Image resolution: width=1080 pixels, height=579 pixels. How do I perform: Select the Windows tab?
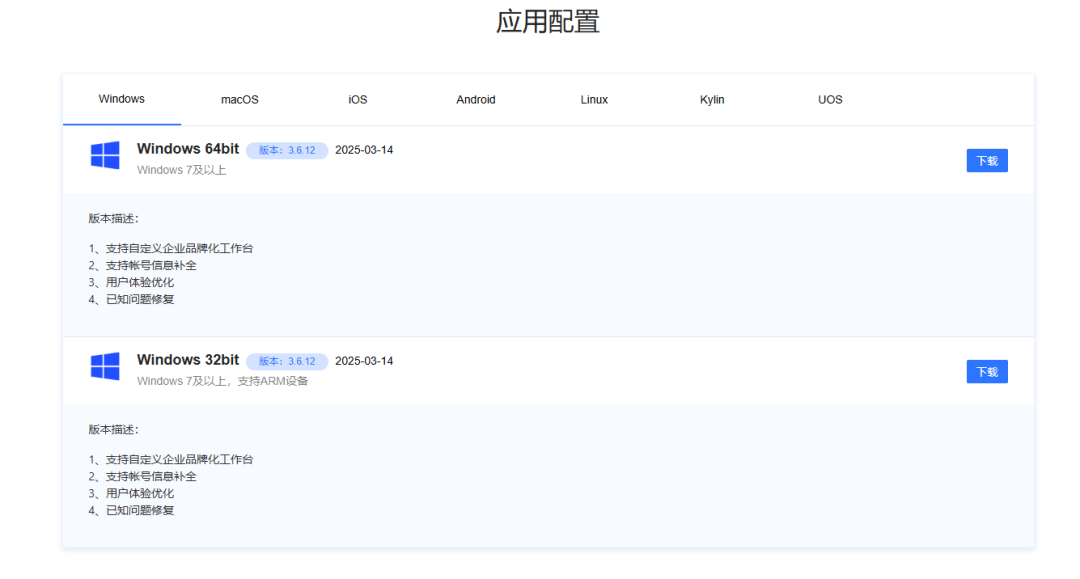(x=122, y=99)
